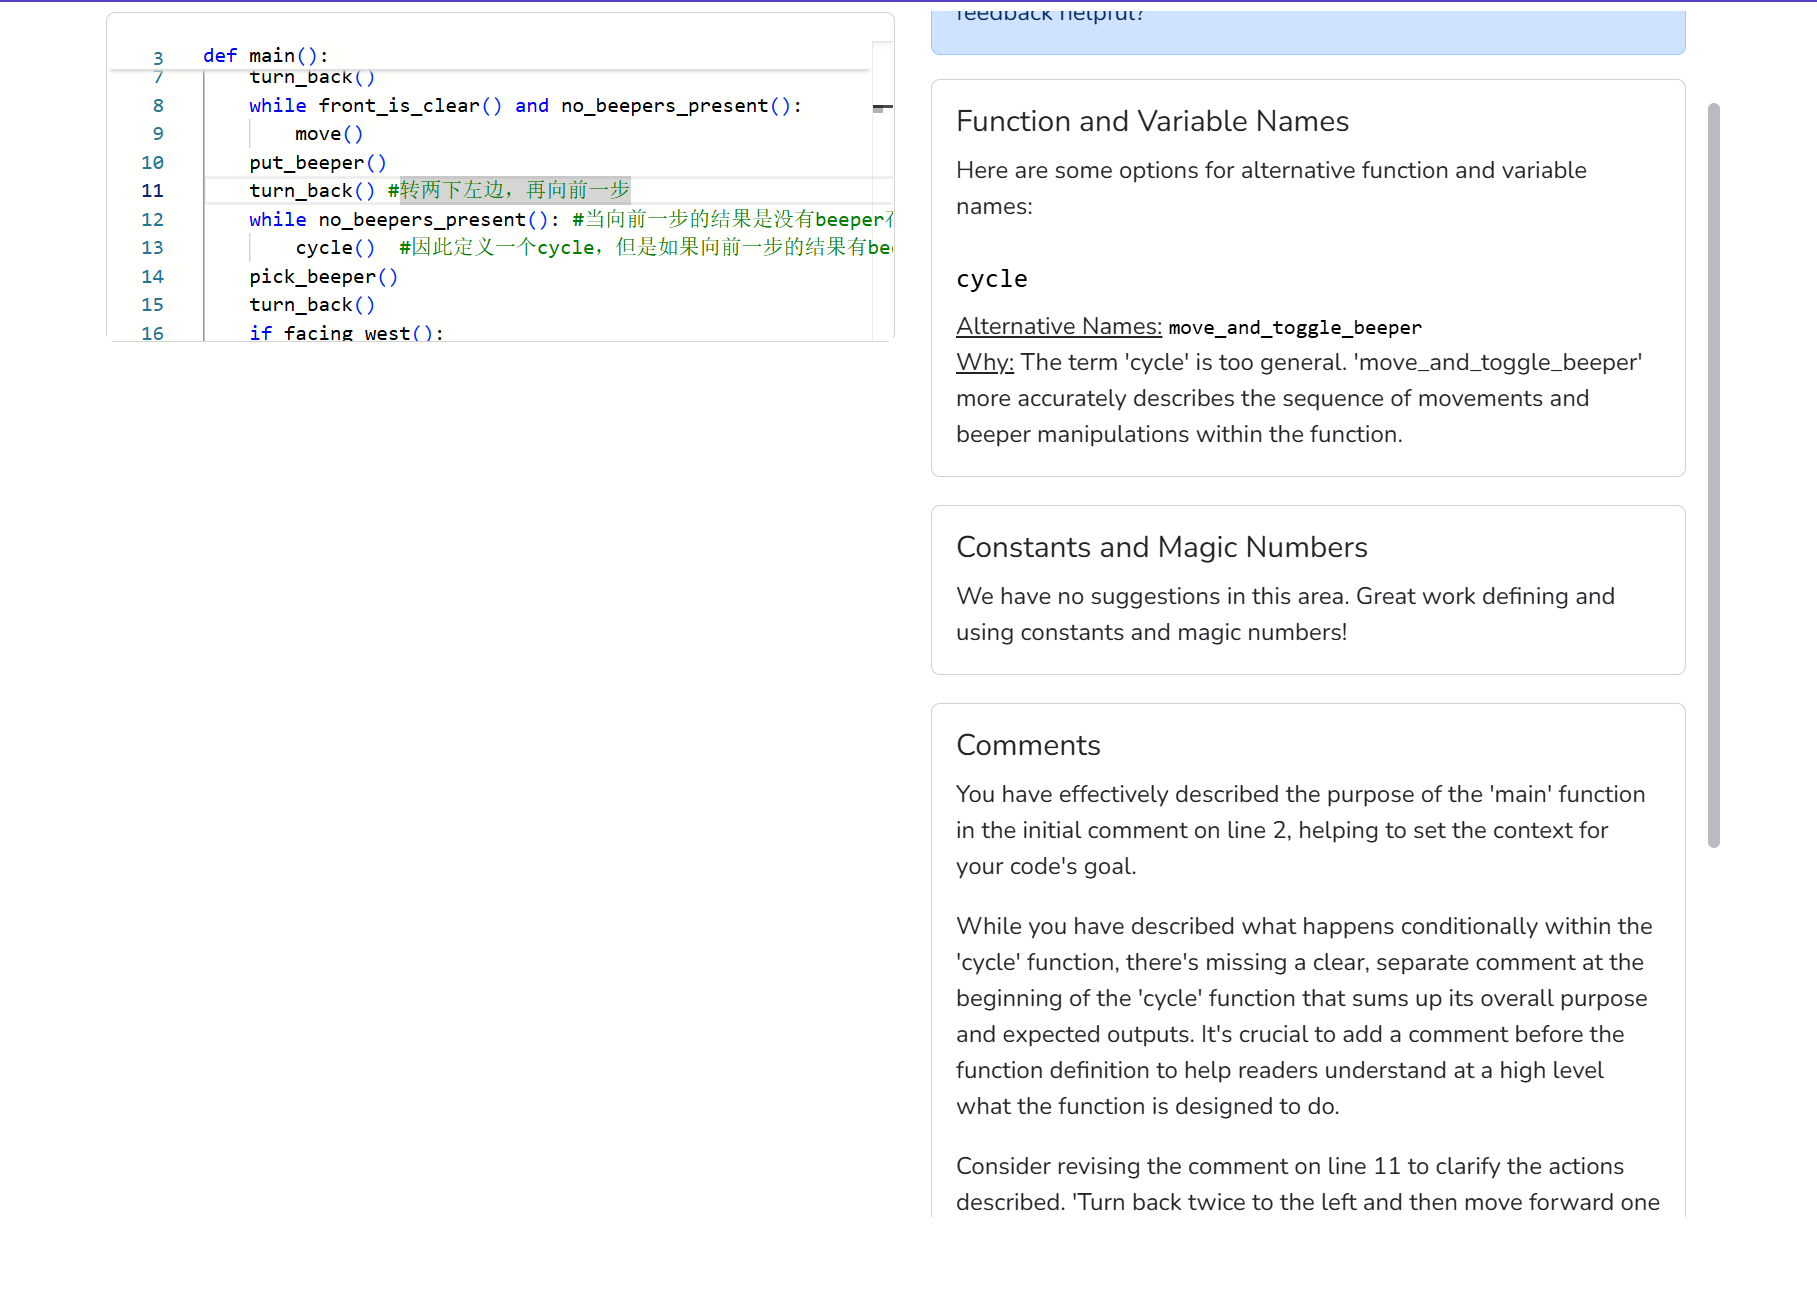Click the 'Comments' section heading

tap(1028, 745)
